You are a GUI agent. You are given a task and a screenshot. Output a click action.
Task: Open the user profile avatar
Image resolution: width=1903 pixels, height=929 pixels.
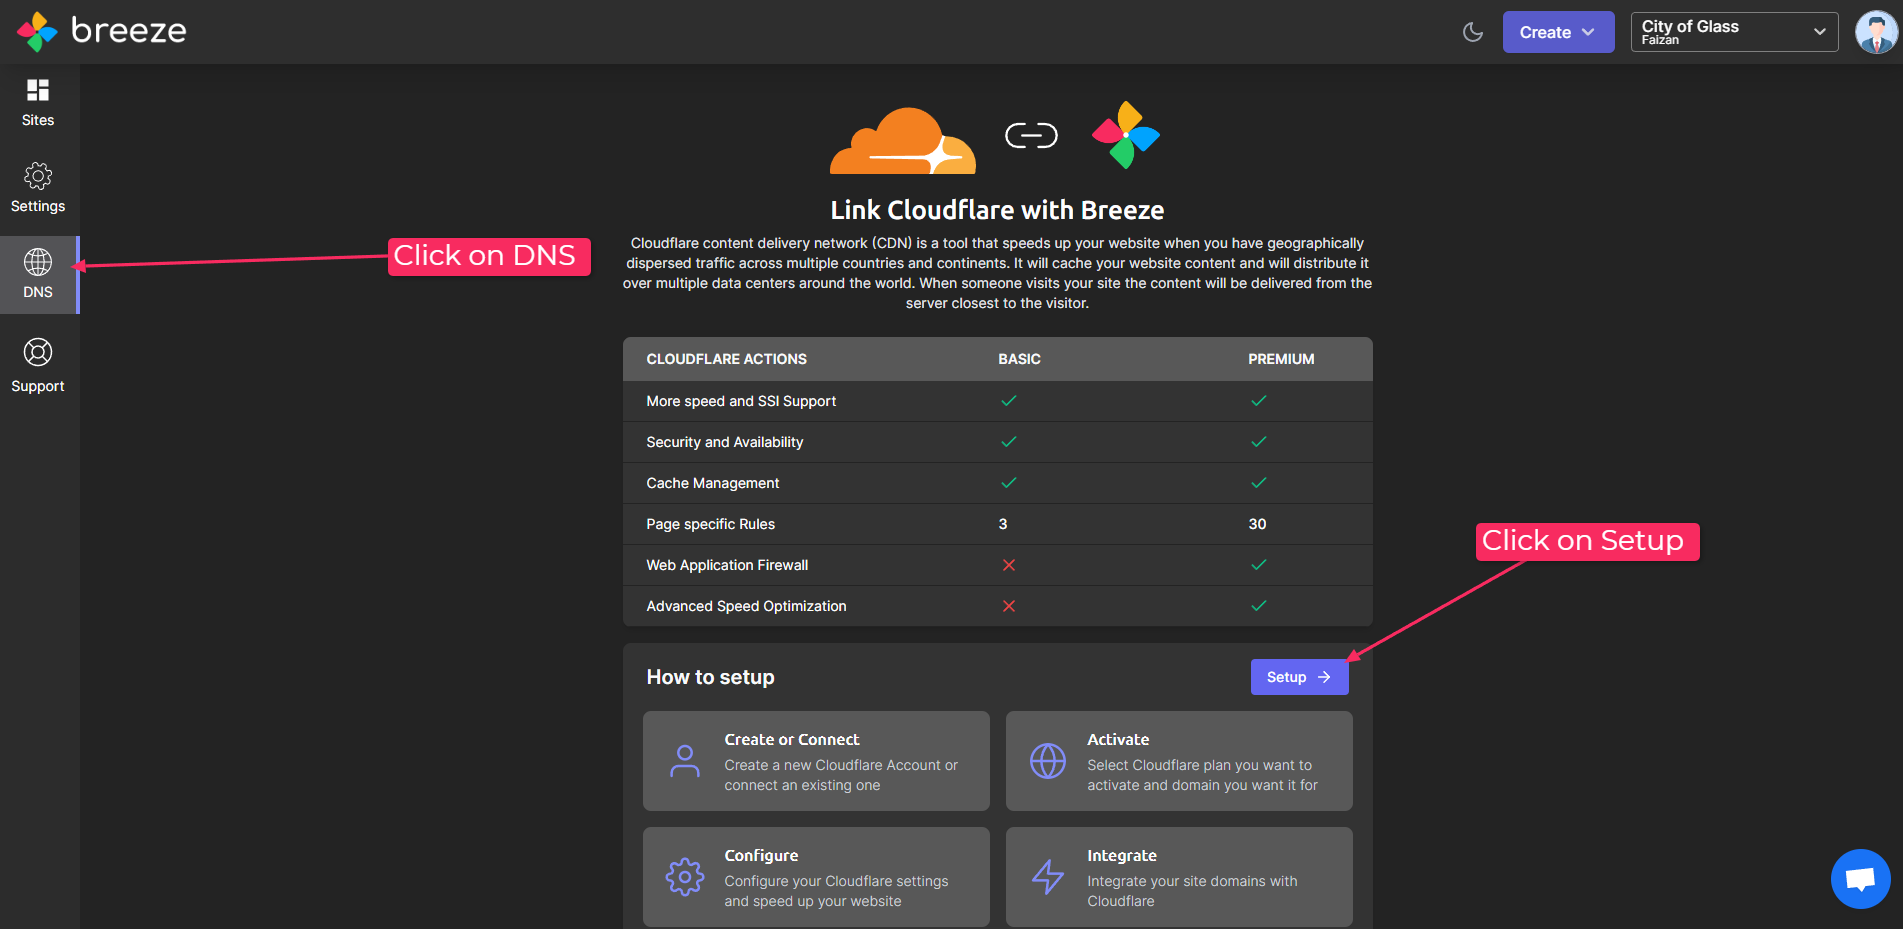1876,32
